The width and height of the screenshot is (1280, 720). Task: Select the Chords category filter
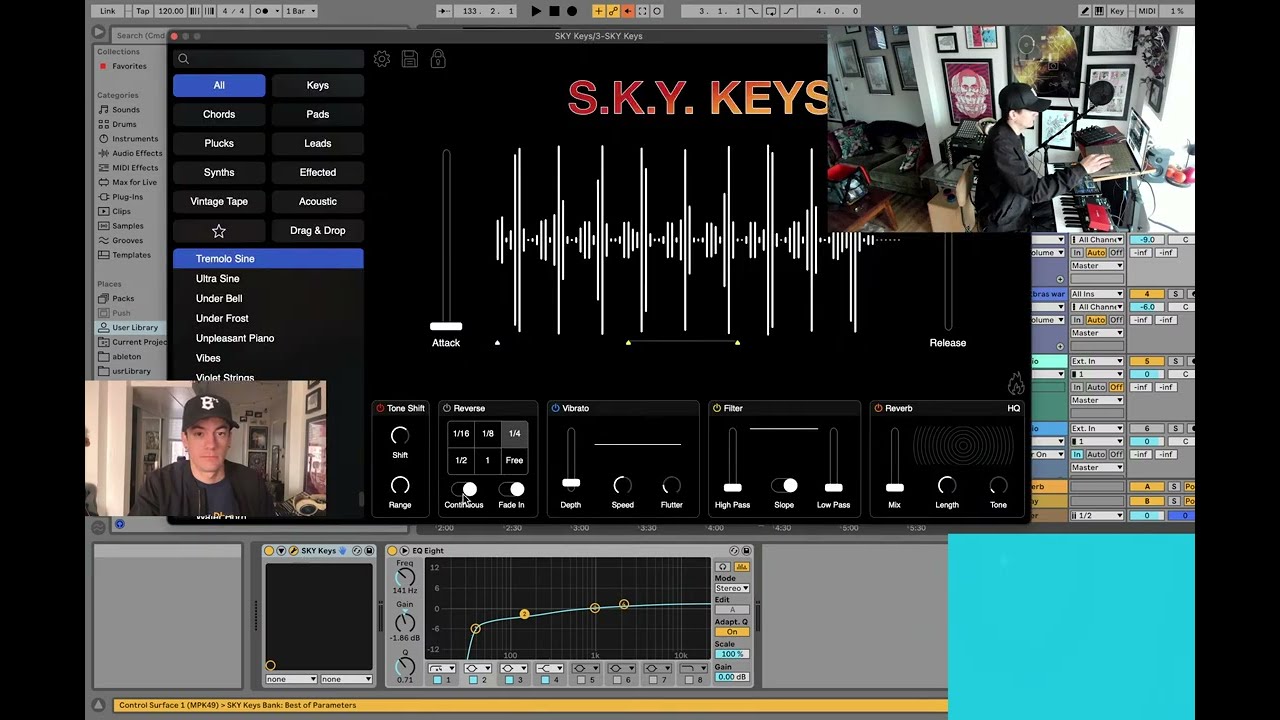(x=219, y=114)
